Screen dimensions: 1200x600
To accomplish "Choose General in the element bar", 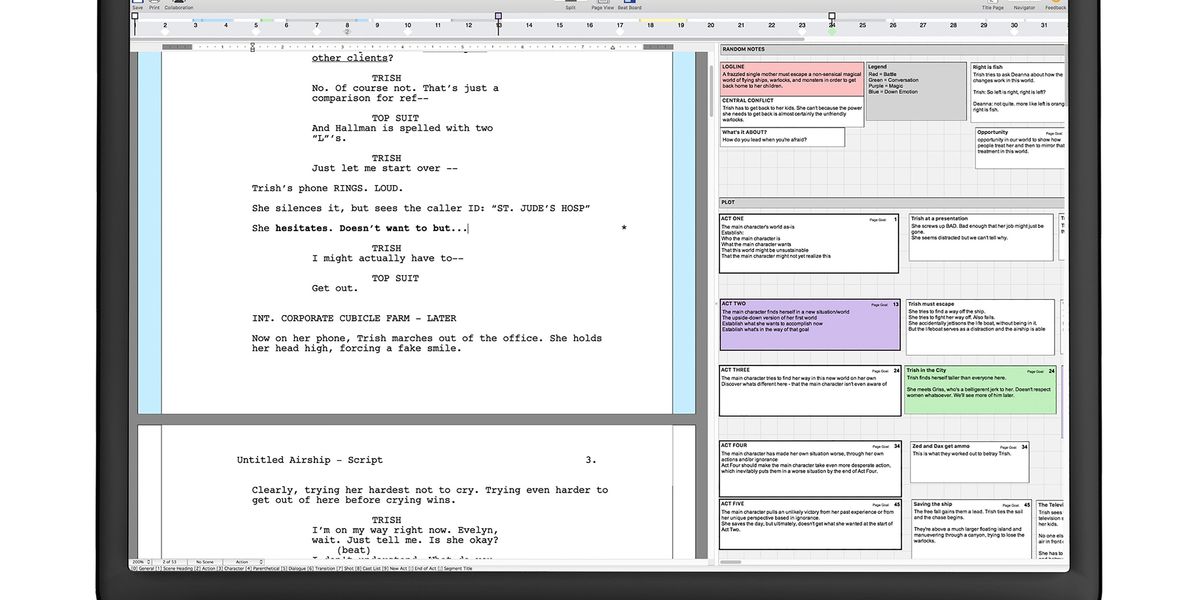I will coord(146,569).
